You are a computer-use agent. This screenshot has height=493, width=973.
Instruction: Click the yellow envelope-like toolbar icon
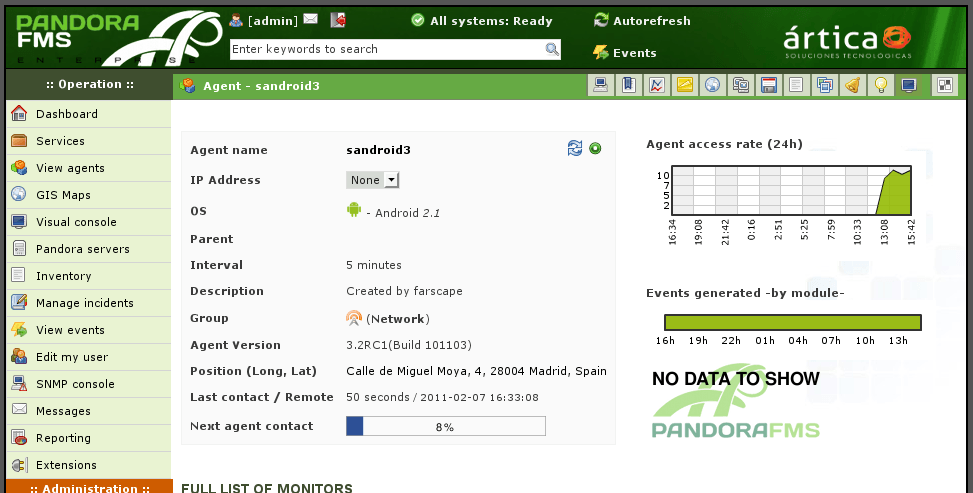(684, 85)
